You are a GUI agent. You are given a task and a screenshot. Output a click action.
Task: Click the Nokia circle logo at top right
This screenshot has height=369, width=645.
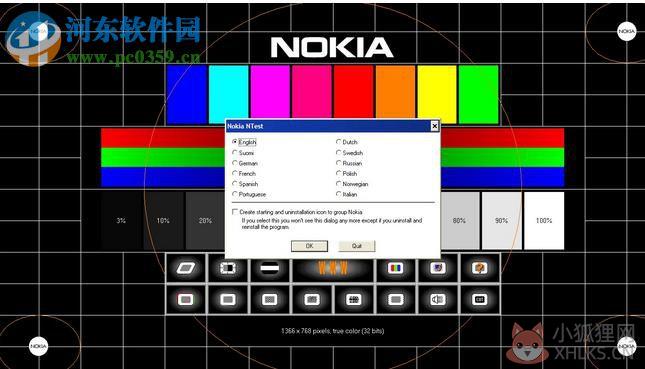tap(626, 31)
